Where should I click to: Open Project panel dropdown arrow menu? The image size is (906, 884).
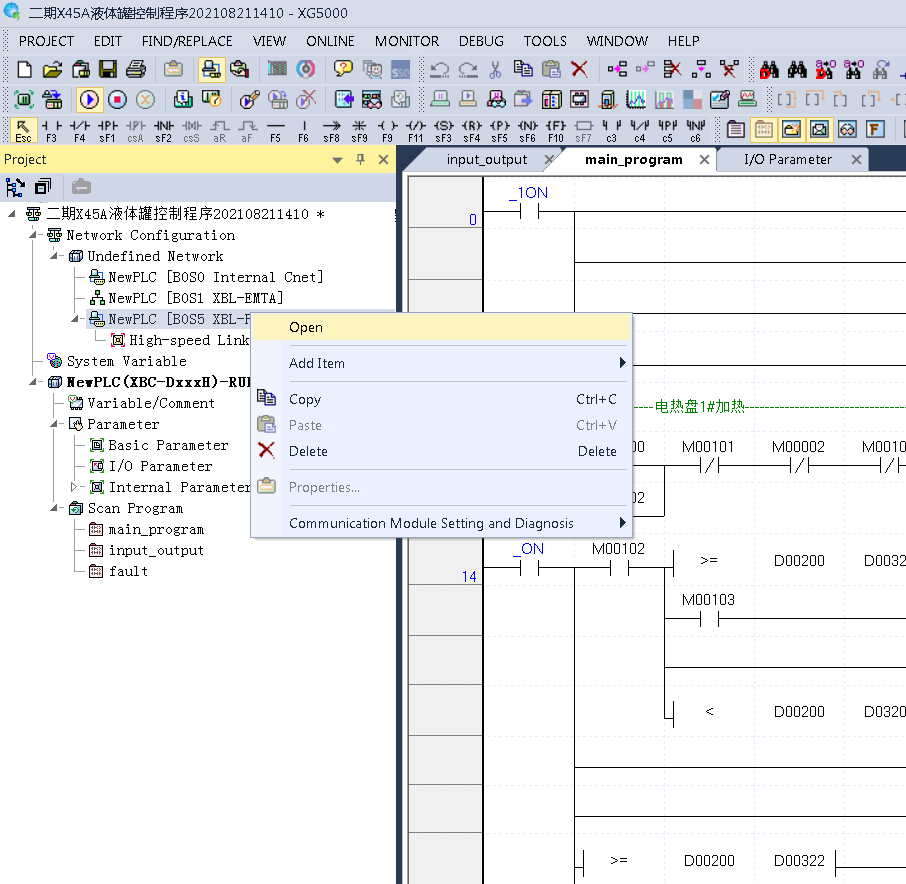[x=338, y=160]
